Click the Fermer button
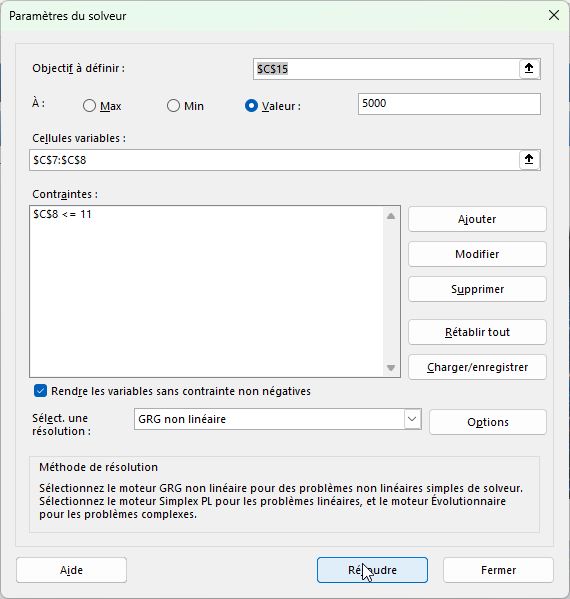Viewport: 570px width, 599px height. (498, 570)
